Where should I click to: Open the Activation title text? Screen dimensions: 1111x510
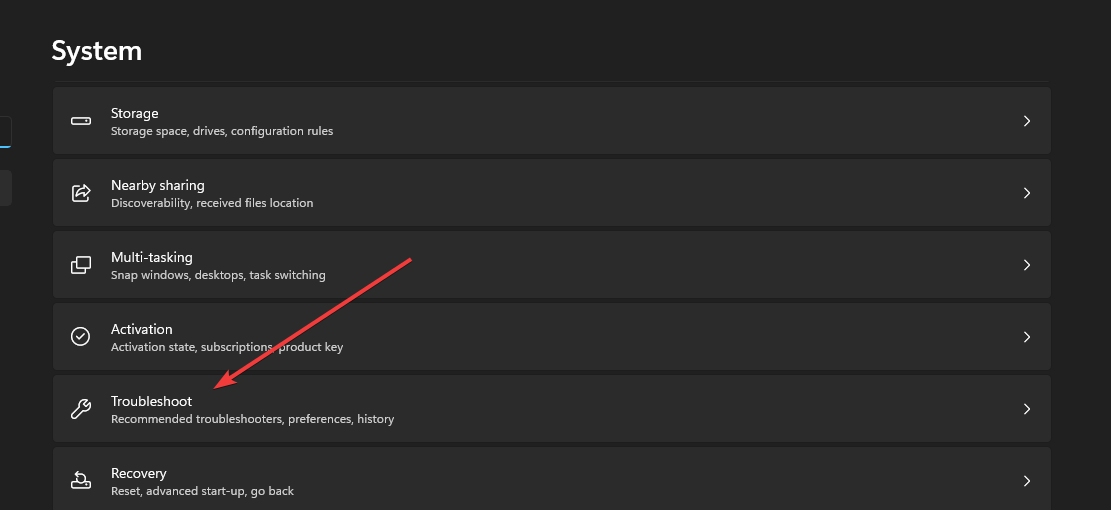point(142,329)
